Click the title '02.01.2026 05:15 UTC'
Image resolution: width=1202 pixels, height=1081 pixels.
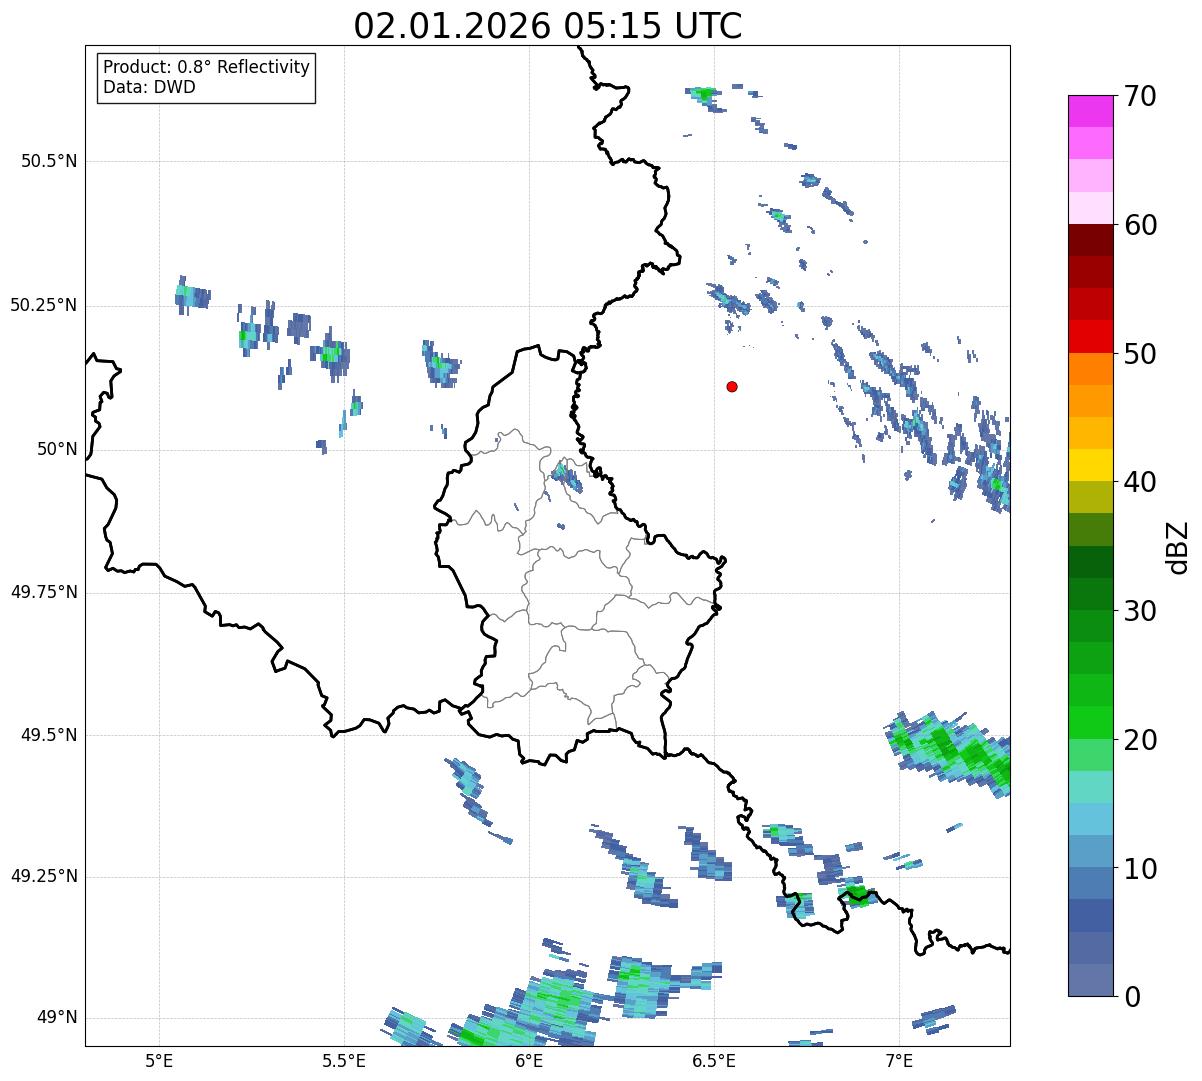(x=548, y=26)
